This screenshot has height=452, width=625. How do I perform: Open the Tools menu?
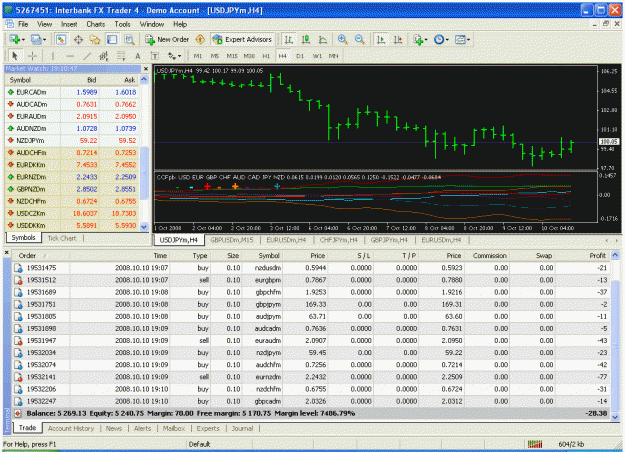pyautogui.click(x=122, y=24)
